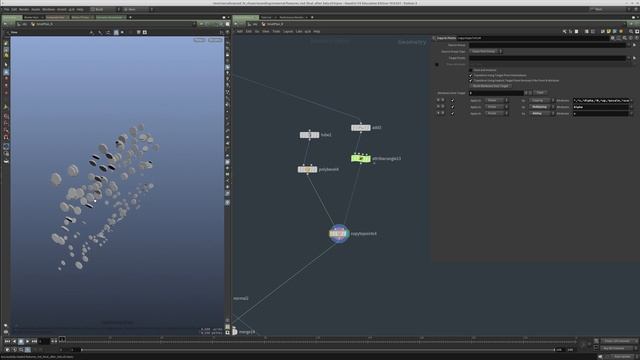Click the orange icon in the network toolbar
640x360 pixels.
(621, 31)
